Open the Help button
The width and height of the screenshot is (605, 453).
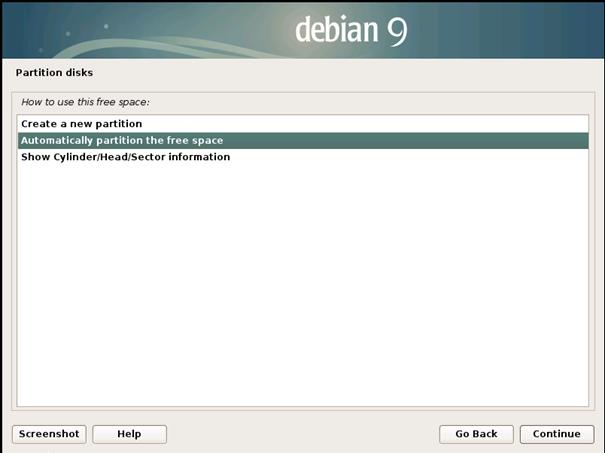point(129,434)
